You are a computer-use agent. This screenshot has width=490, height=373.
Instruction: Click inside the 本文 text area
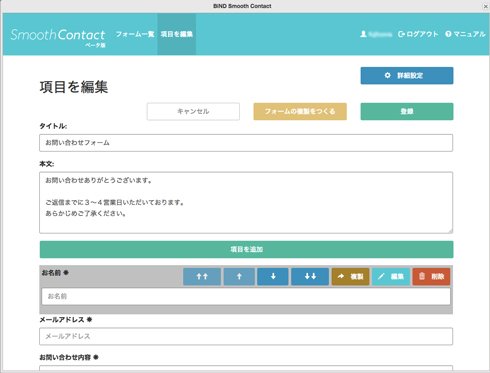click(x=246, y=202)
